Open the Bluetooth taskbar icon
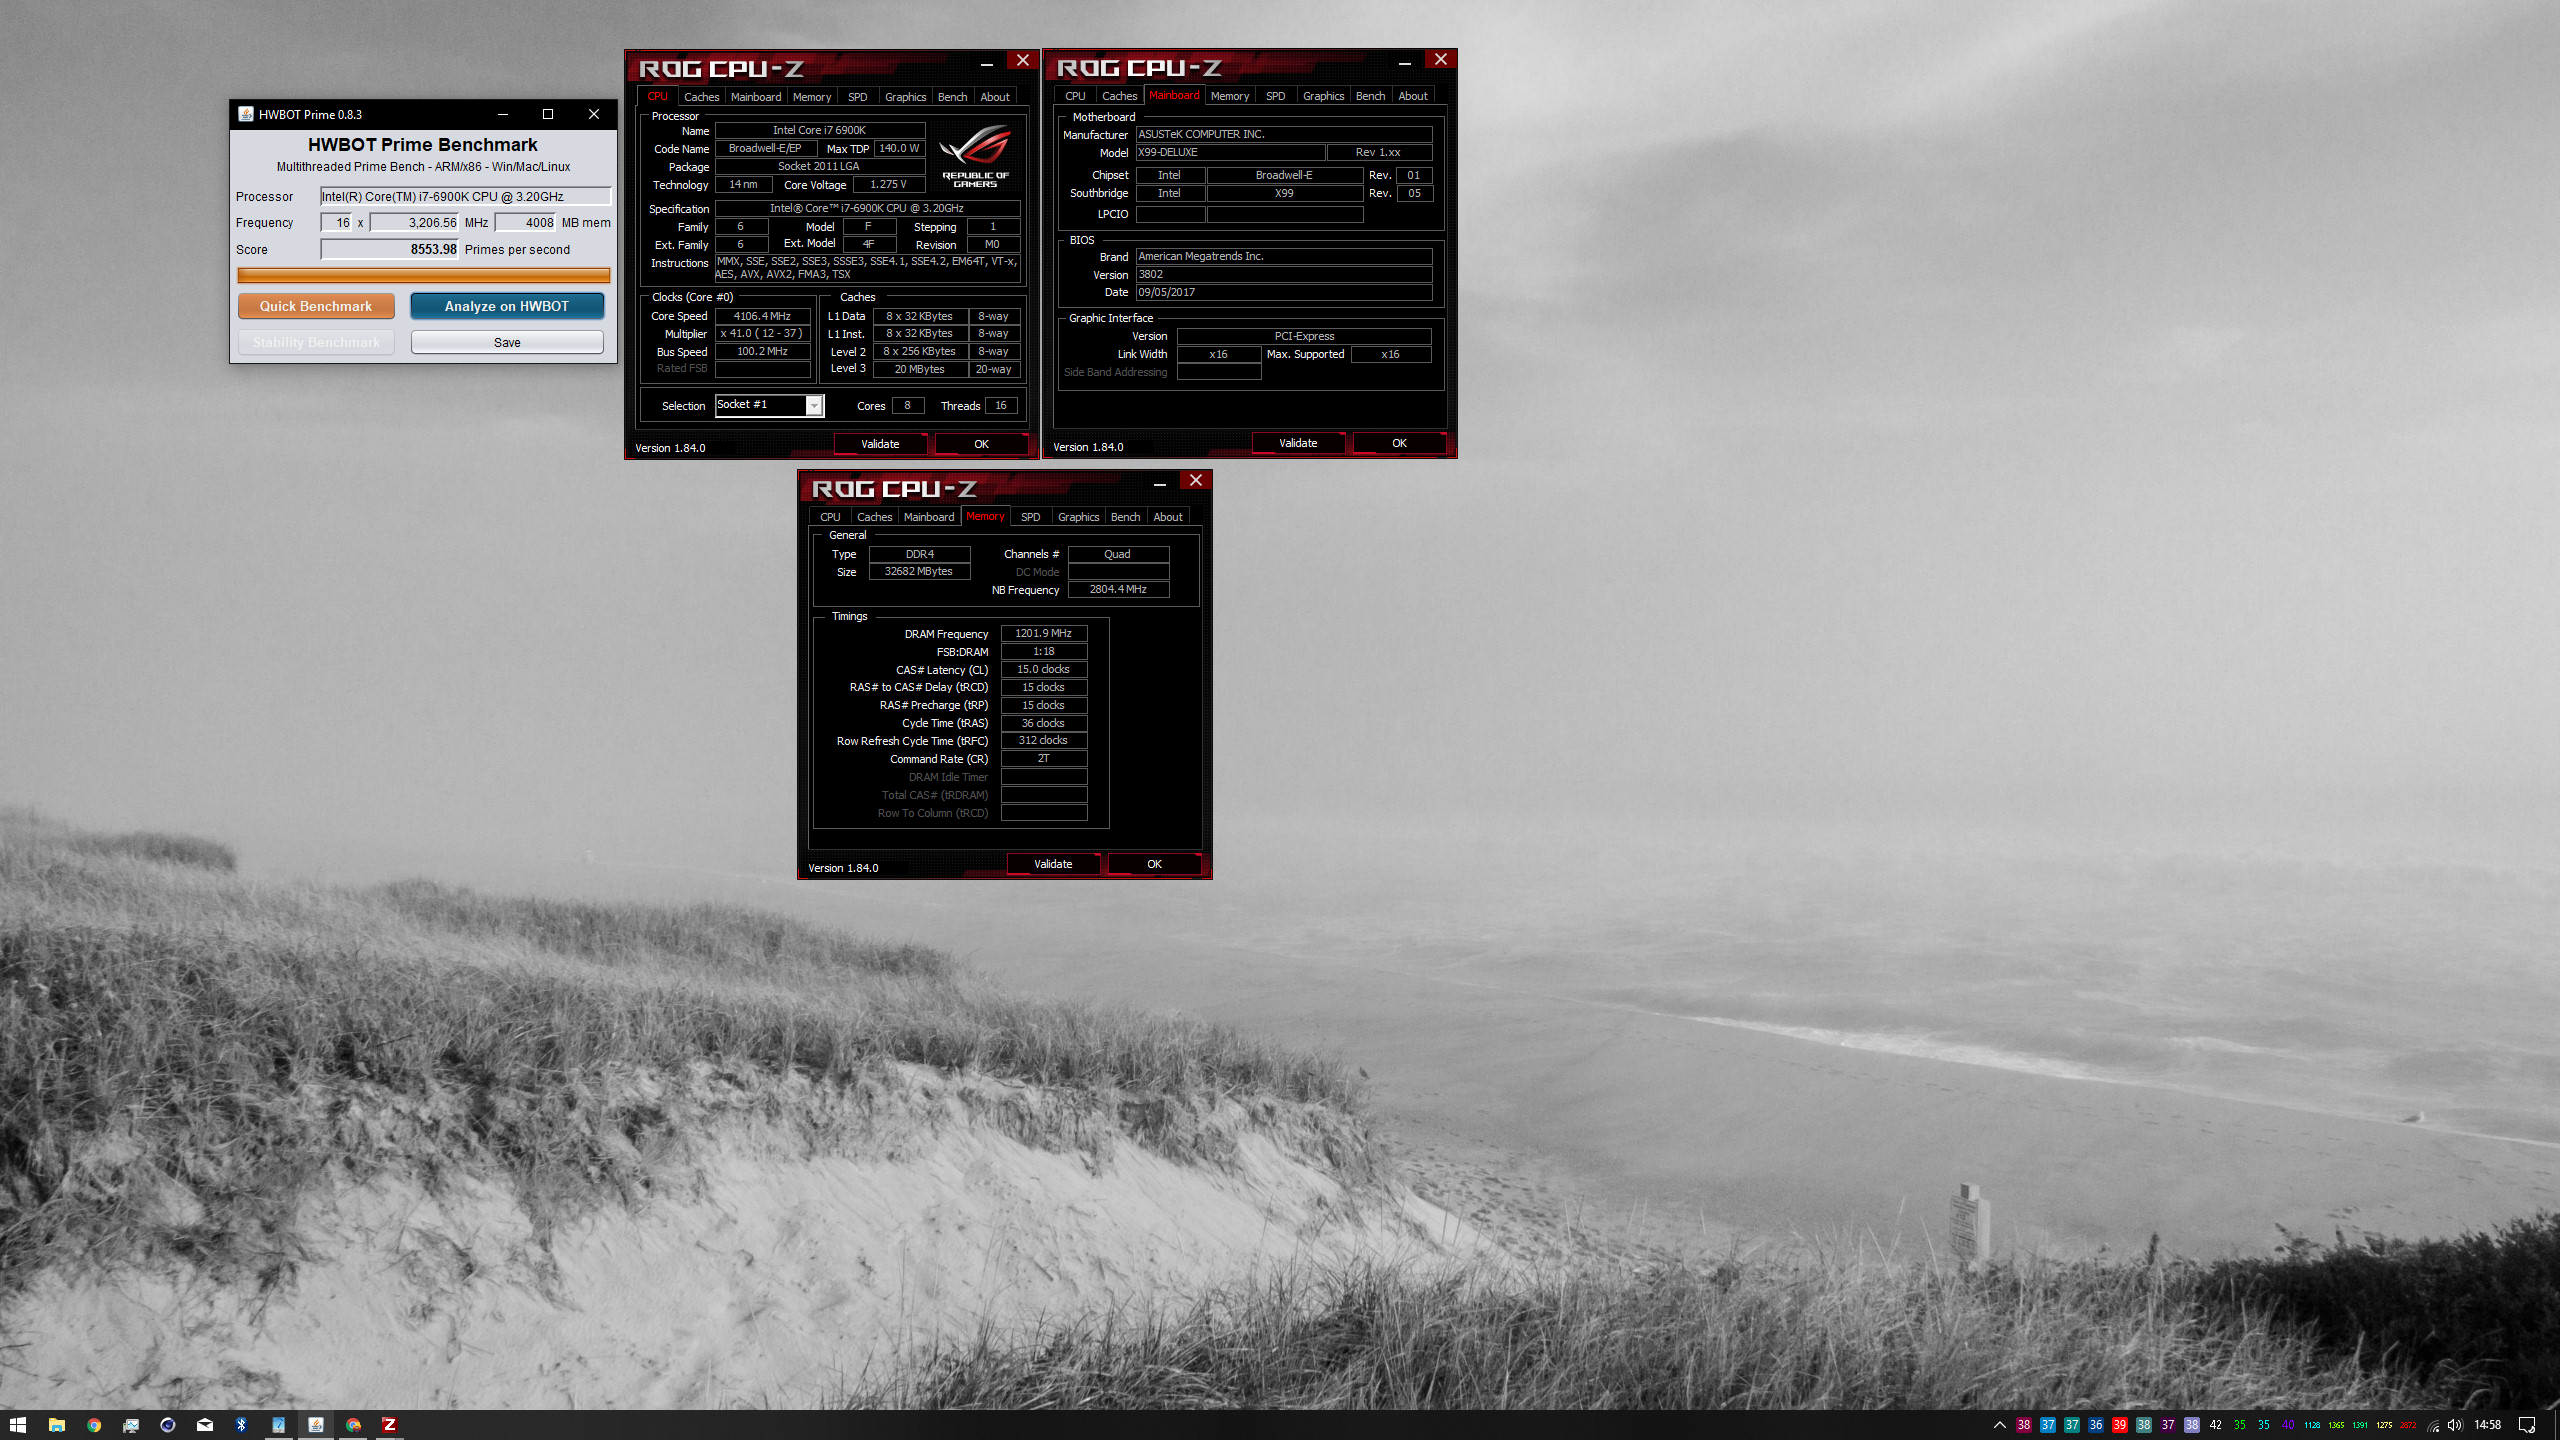The height and width of the screenshot is (1440, 2560). [x=241, y=1425]
